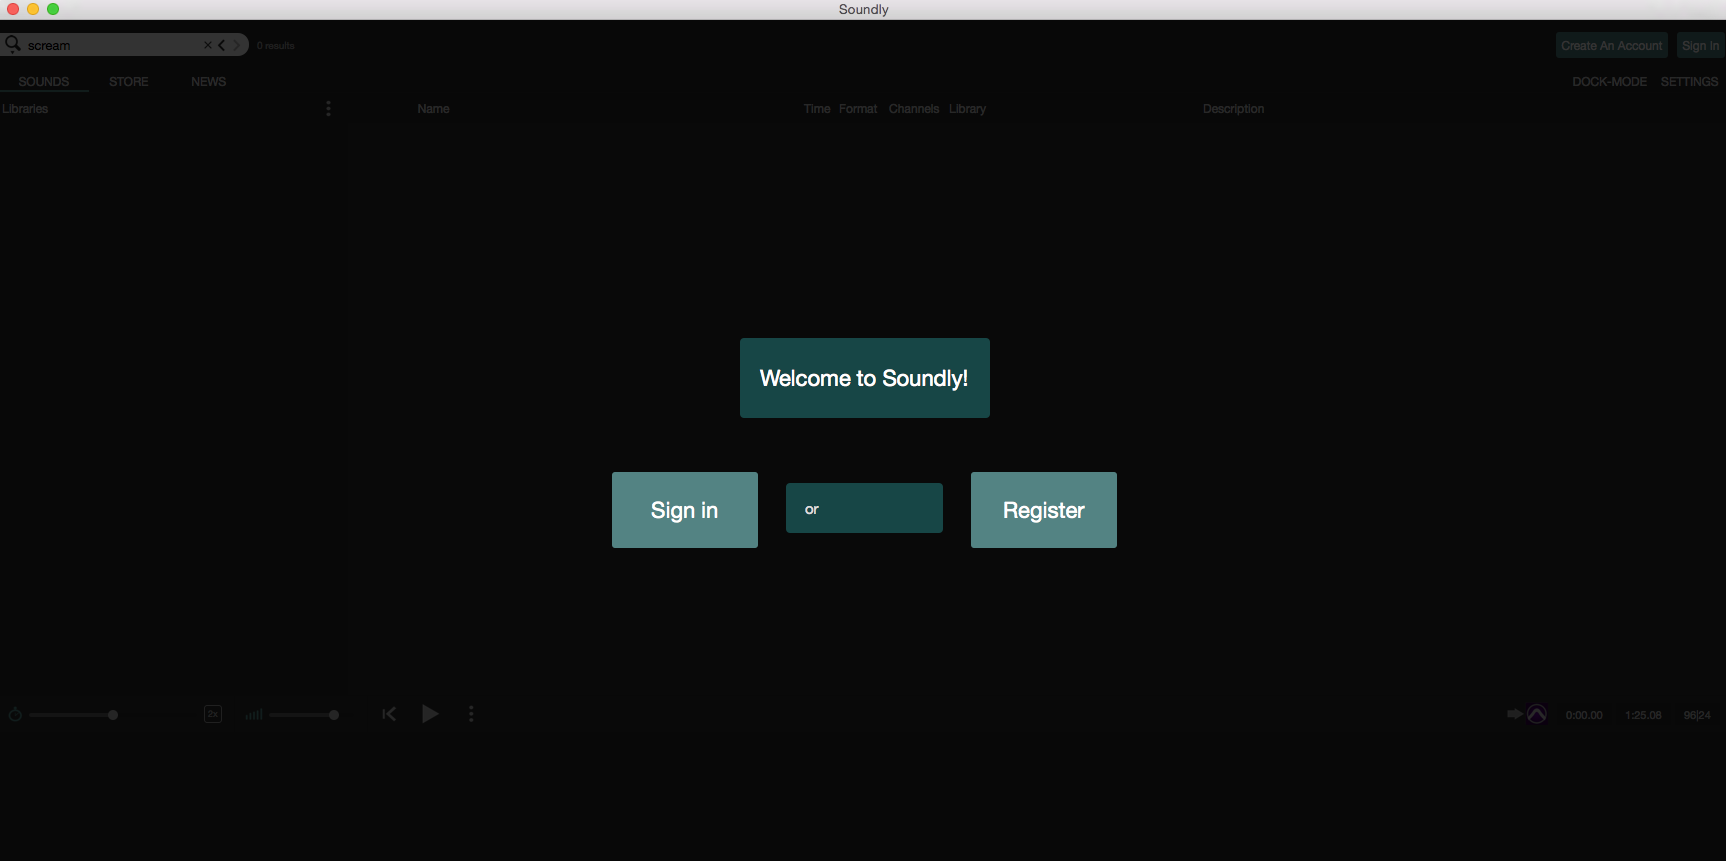
Task: Click the purple Pro Tools target app icon
Action: tap(1537, 714)
